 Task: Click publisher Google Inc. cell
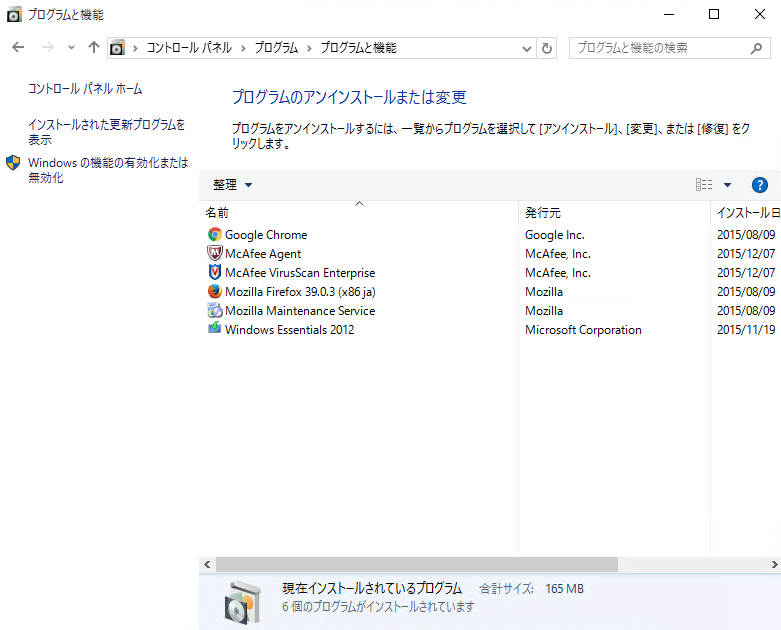pyautogui.click(x=555, y=235)
